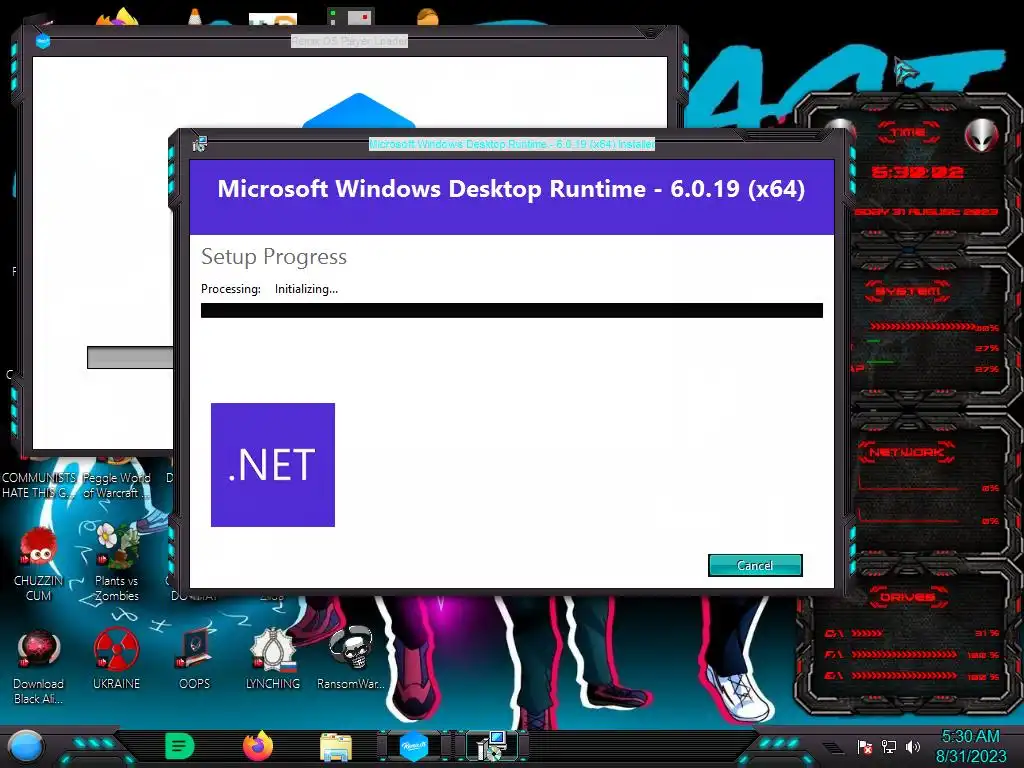The height and width of the screenshot is (768, 1024).
Task: Cancel the .NET Desktop Runtime setup
Action: (755, 566)
